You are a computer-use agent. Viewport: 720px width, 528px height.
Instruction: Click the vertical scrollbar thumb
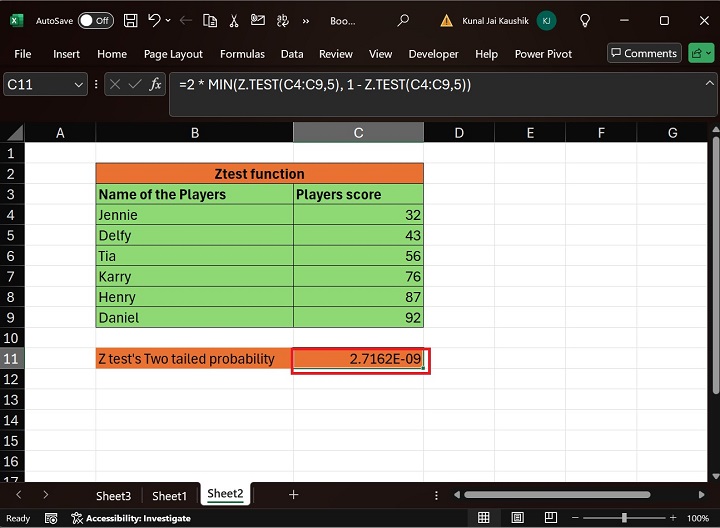(x=715, y=265)
